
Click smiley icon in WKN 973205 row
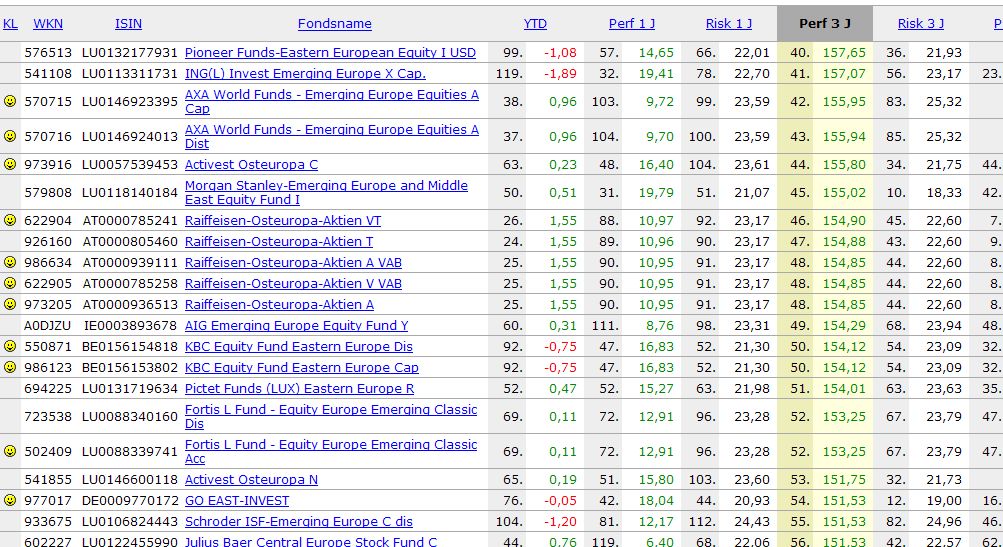[x=10, y=304]
